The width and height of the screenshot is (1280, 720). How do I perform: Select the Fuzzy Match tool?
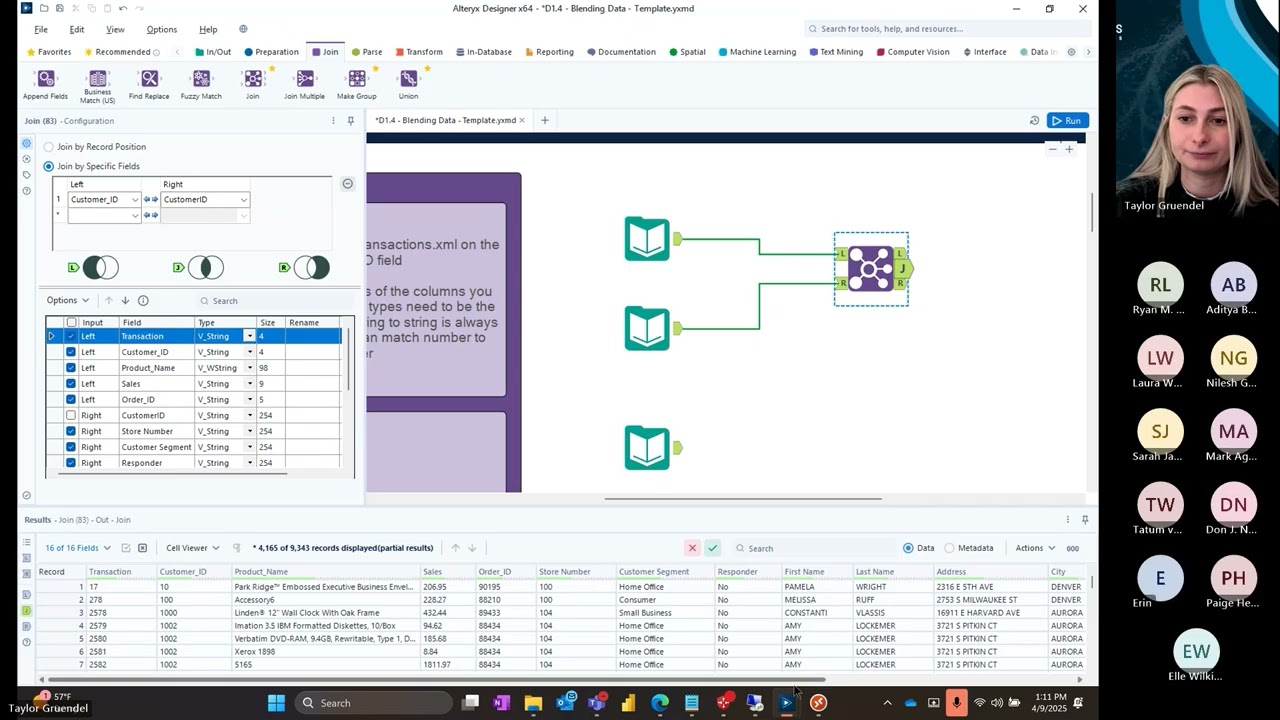coord(200,85)
